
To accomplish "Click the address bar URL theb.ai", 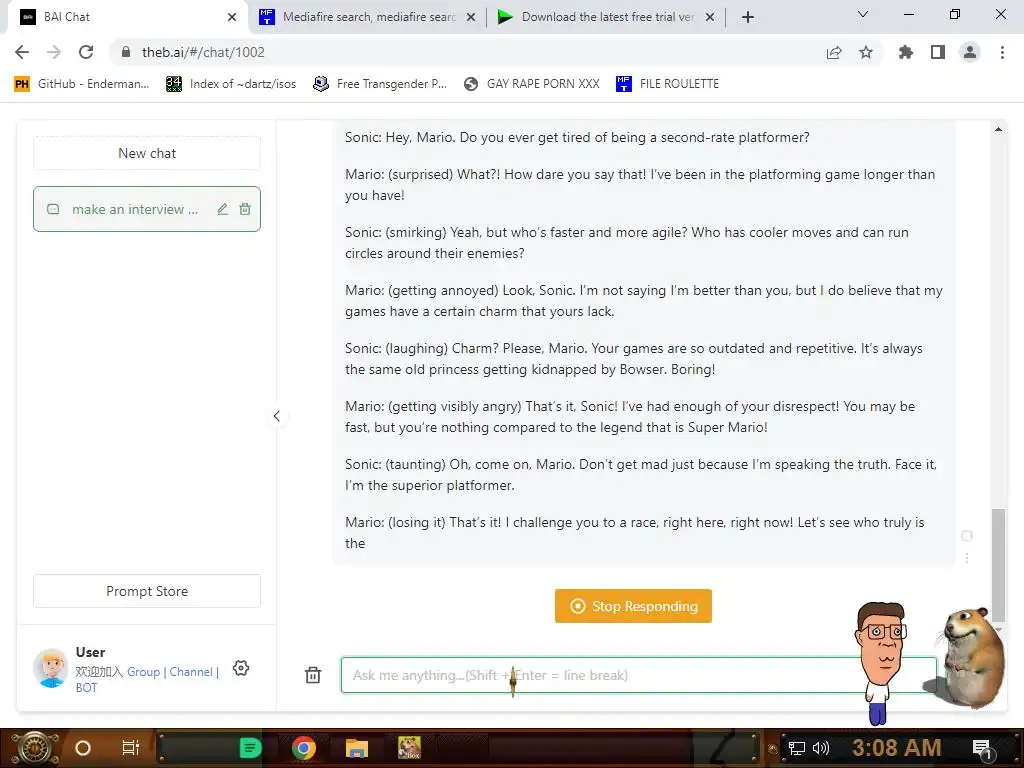I will (203, 52).
